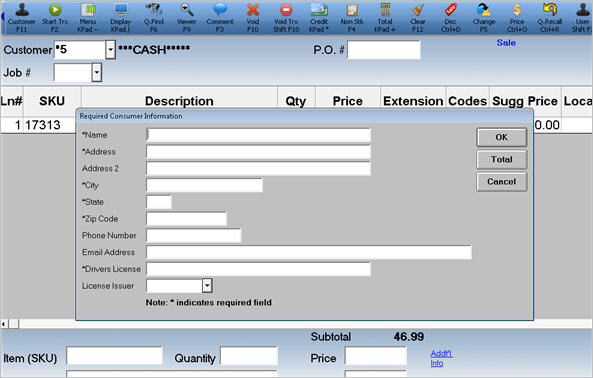Image resolution: width=593 pixels, height=378 pixels.
Task: Cancel the Required Consumer Information dialog
Action: point(501,182)
